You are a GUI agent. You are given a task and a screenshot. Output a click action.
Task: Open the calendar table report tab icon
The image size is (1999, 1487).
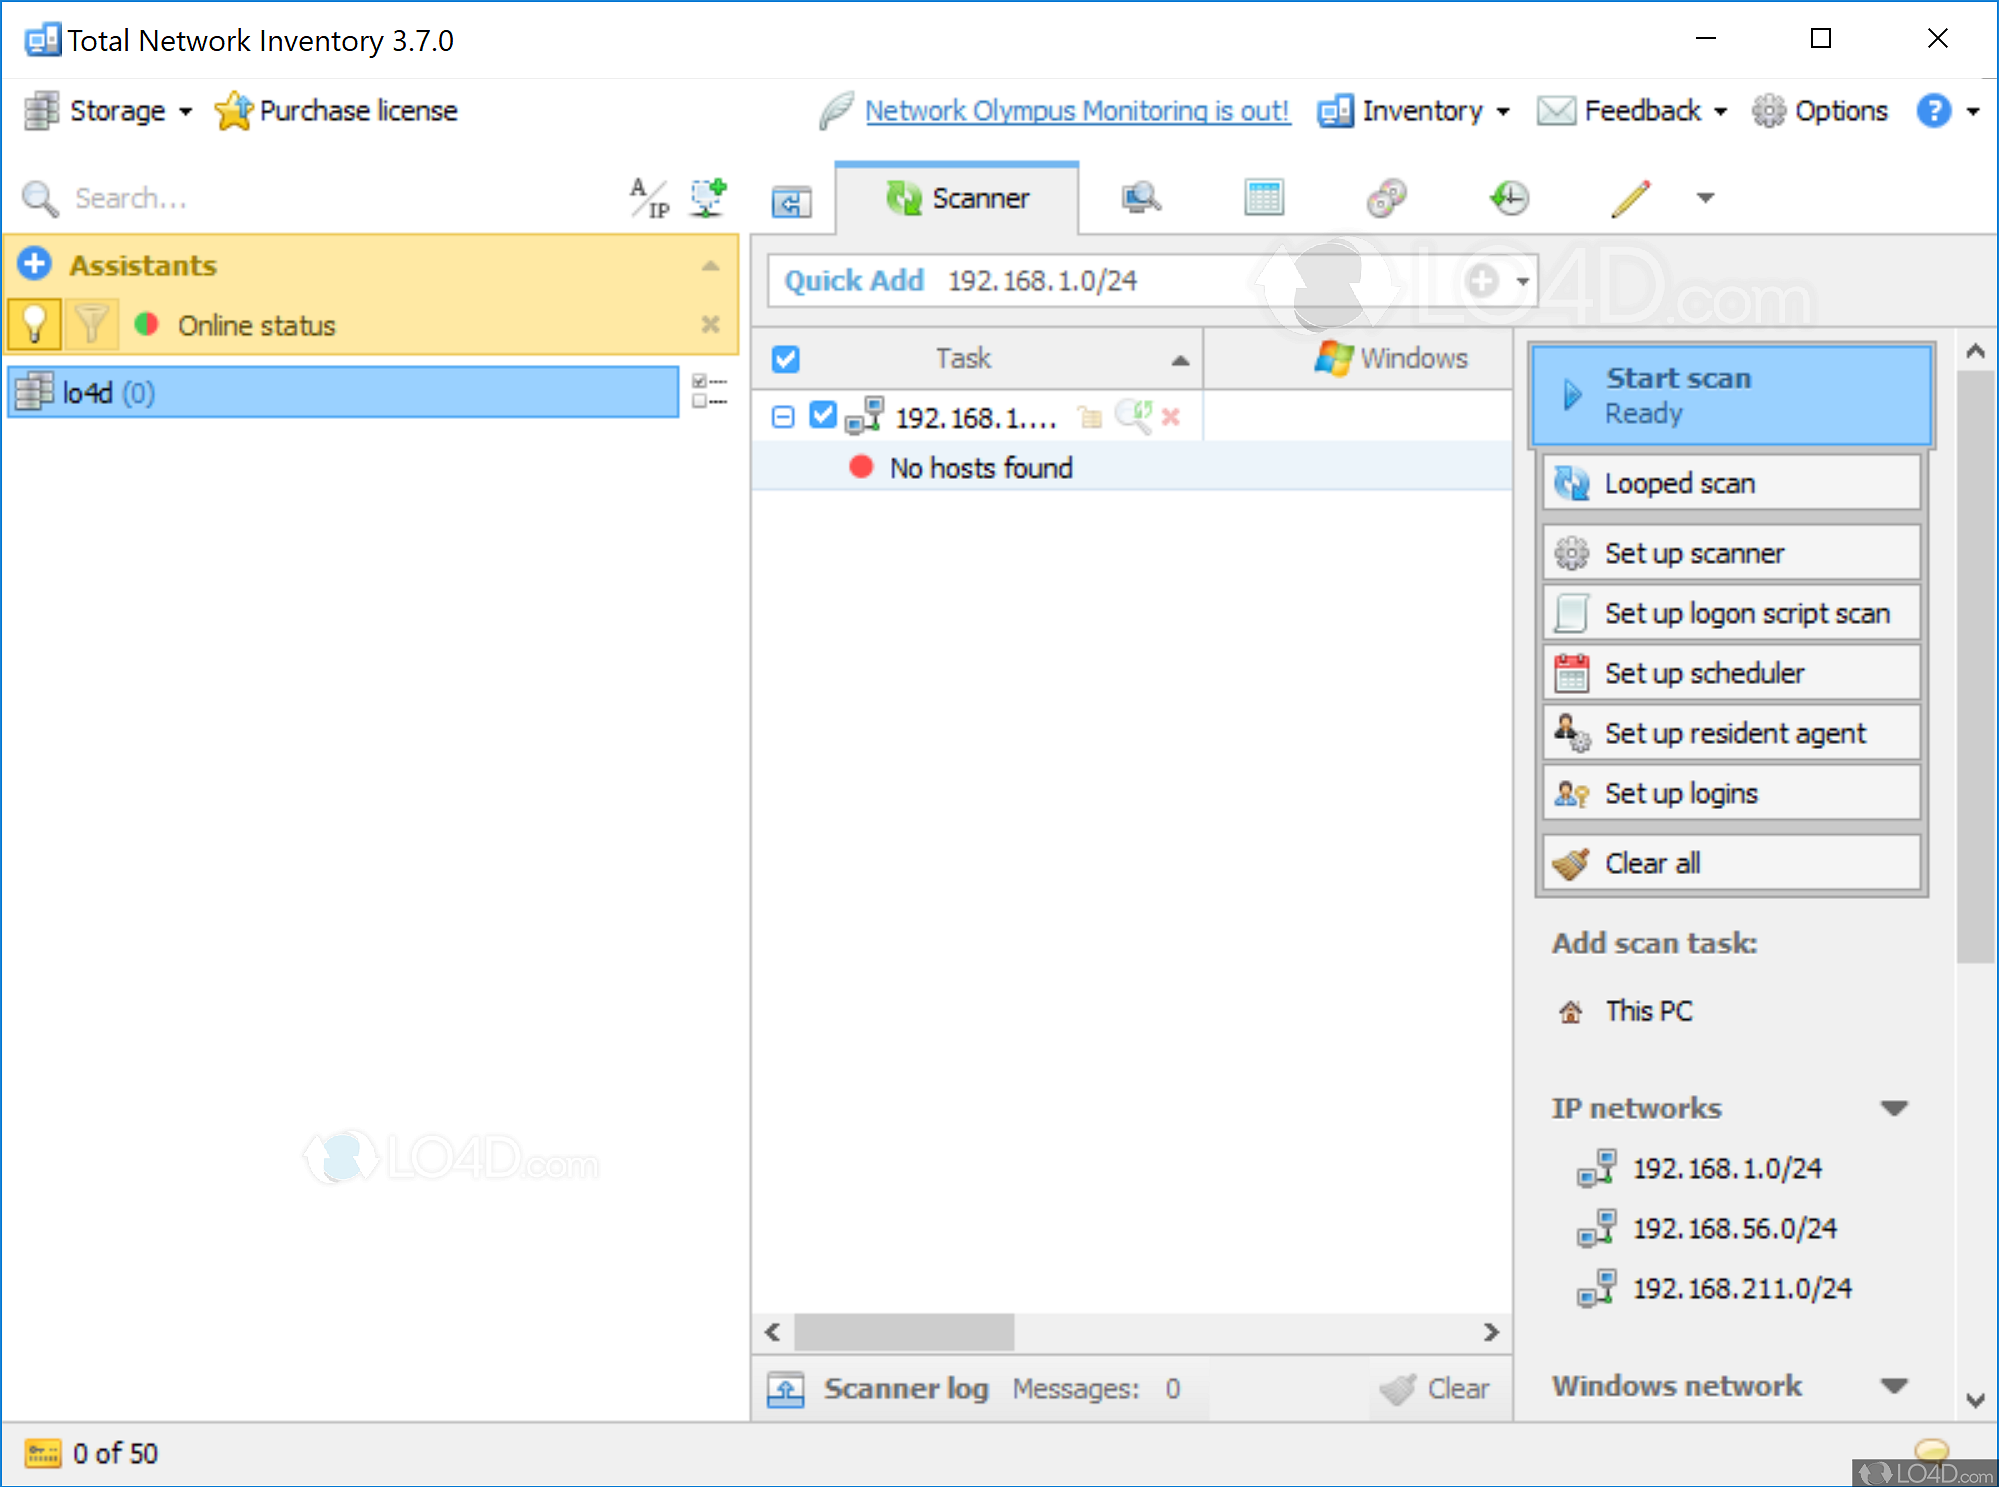[1263, 198]
